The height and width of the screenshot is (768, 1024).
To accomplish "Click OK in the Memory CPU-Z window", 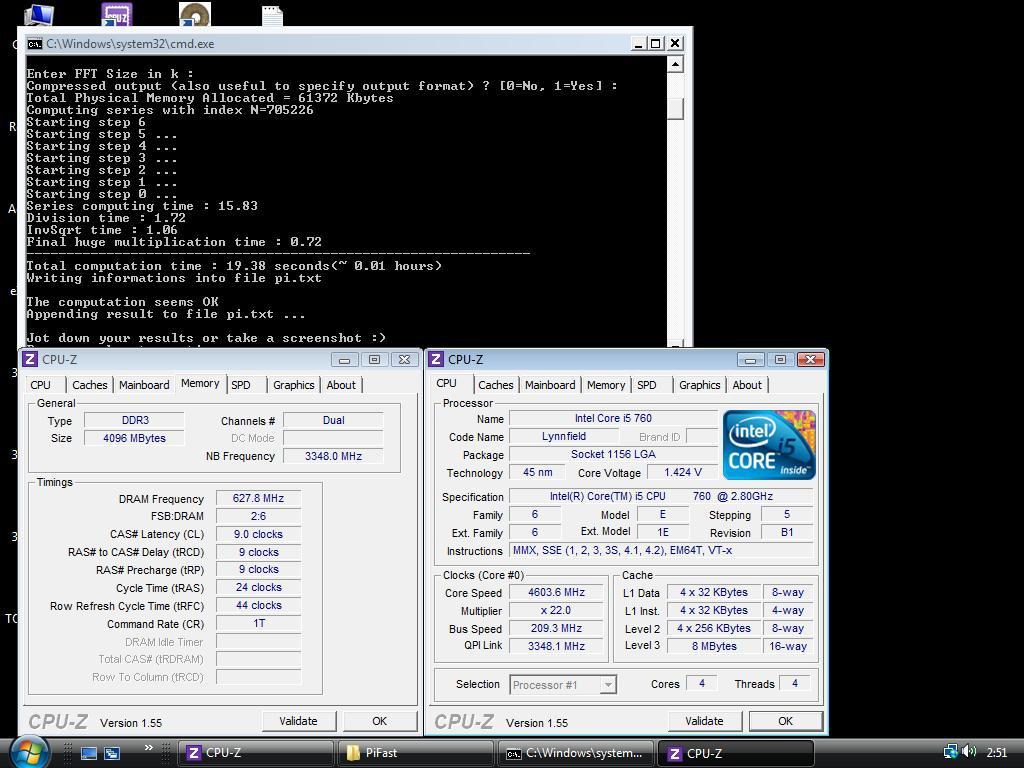I will tap(379, 721).
